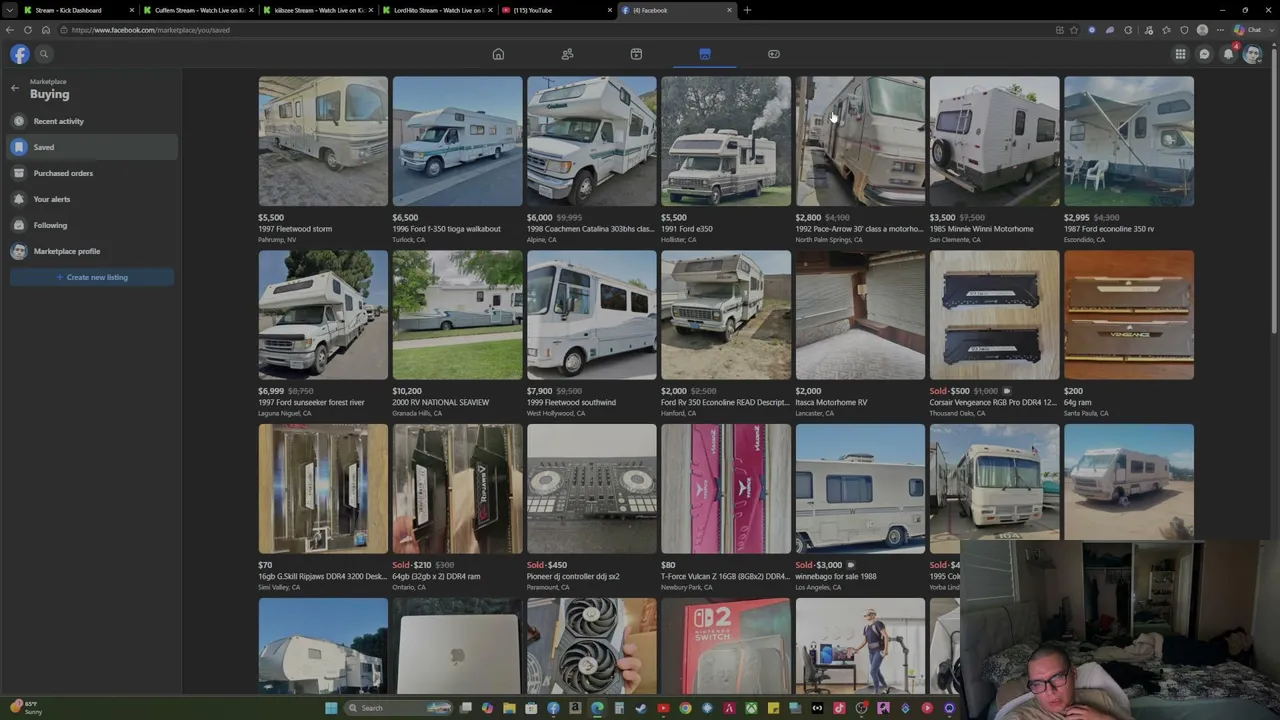
Task: Open the 1998 Coachmen Catalina listing photo
Action: click(x=592, y=141)
